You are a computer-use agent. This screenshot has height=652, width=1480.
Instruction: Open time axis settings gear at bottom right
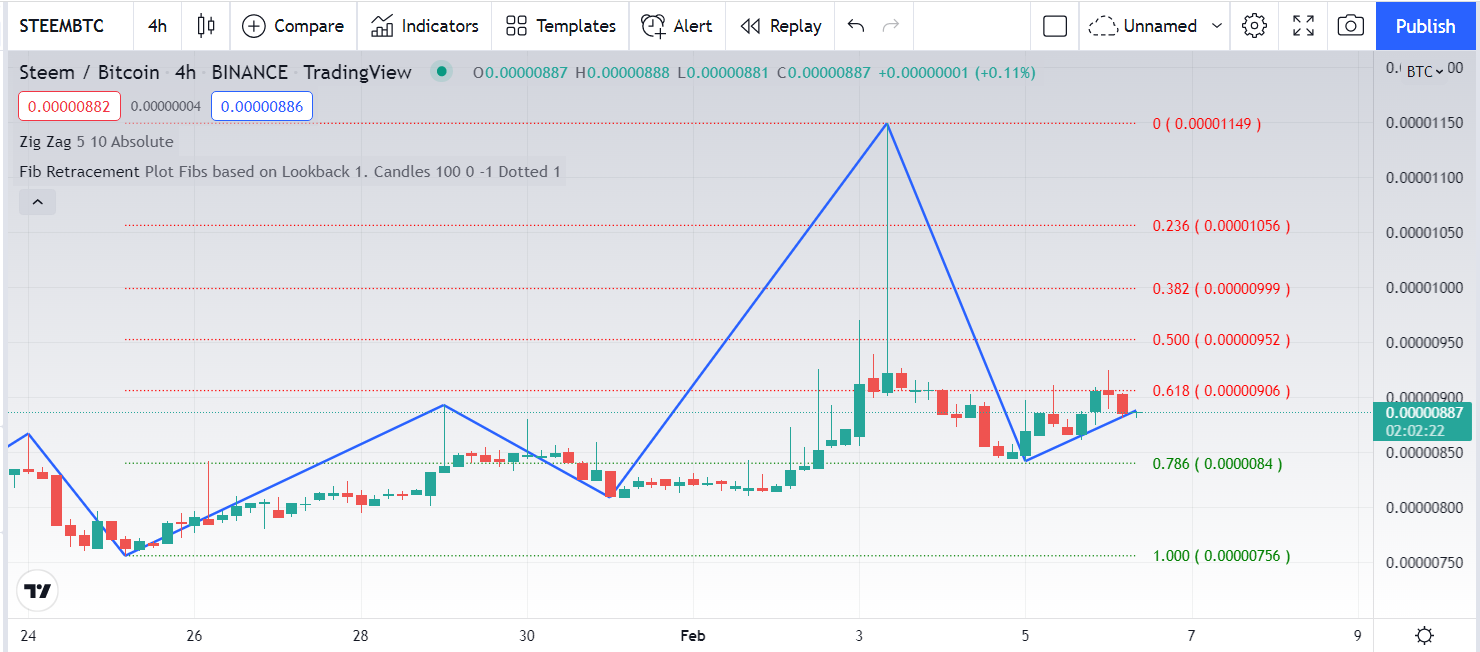[1425, 635]
